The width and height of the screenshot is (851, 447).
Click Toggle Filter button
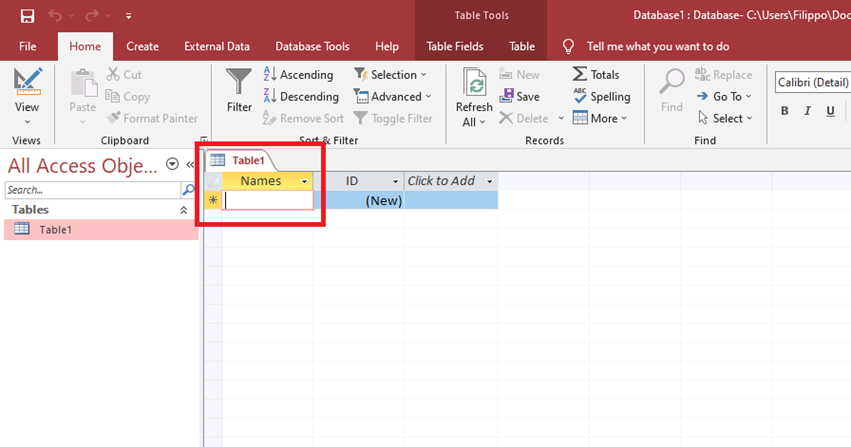click(x=392, y=118)
